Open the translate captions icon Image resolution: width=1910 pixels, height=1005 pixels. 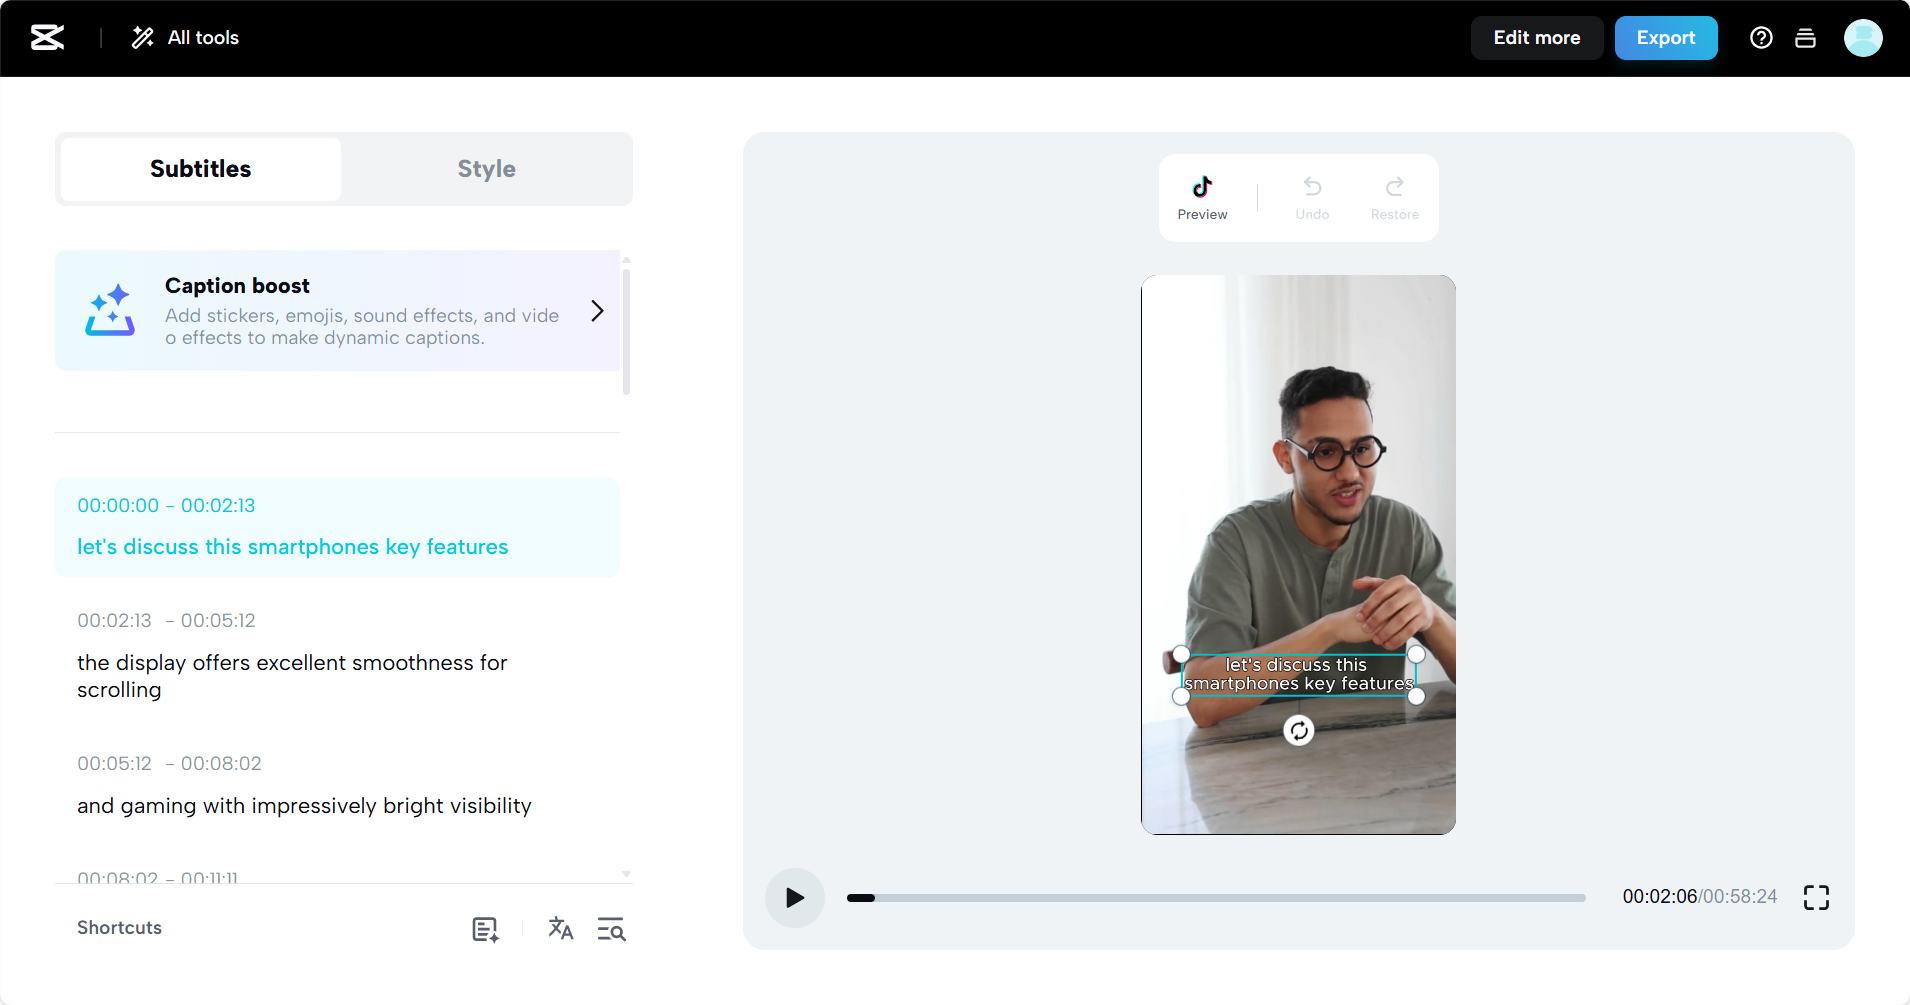pyautogui.click(x=560, y=928)
